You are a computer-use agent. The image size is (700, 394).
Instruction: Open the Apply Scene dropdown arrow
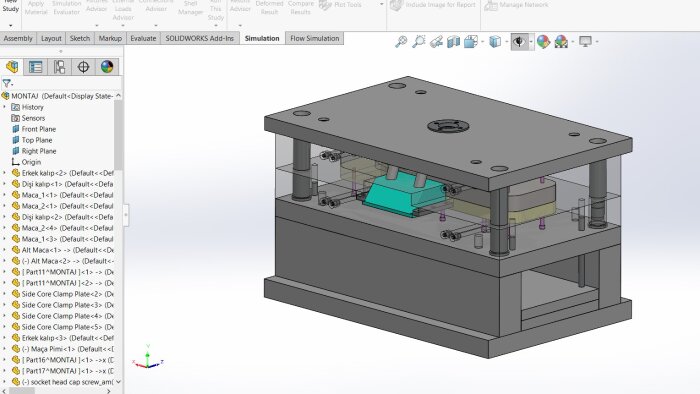pos(573,42)
